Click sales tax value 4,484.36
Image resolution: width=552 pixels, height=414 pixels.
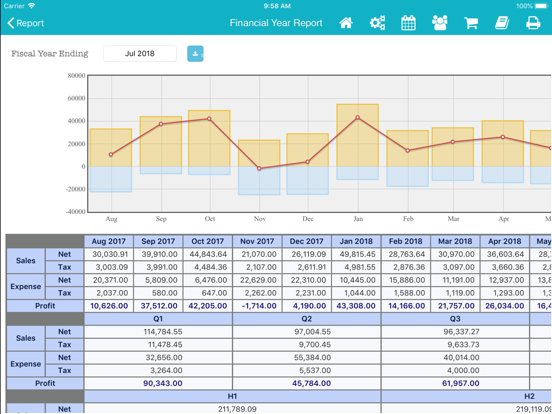[211, 267]
